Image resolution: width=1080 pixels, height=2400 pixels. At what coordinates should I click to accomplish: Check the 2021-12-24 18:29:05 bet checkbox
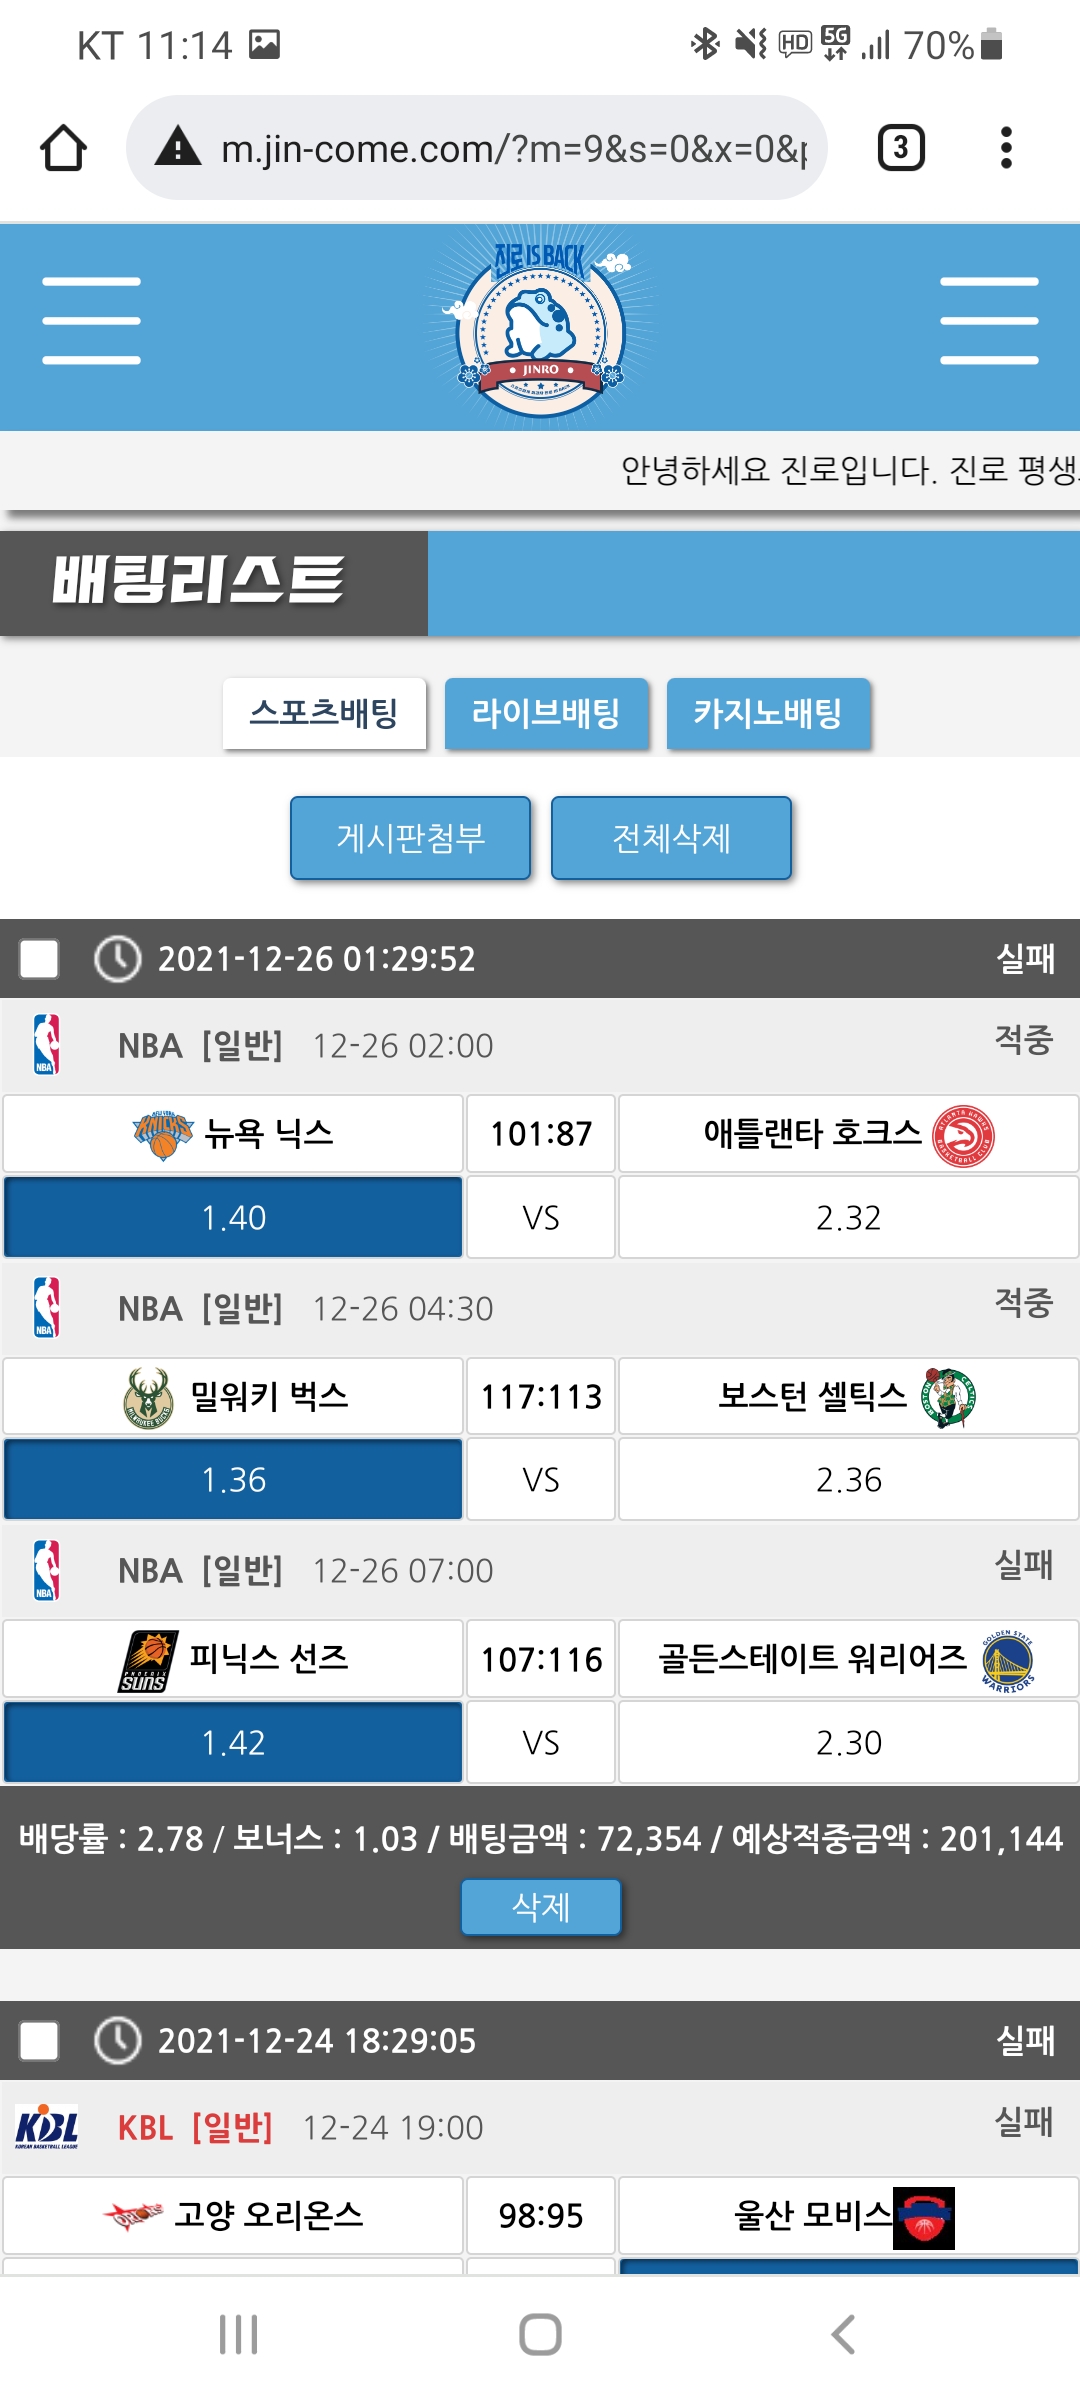[39, 2040]
